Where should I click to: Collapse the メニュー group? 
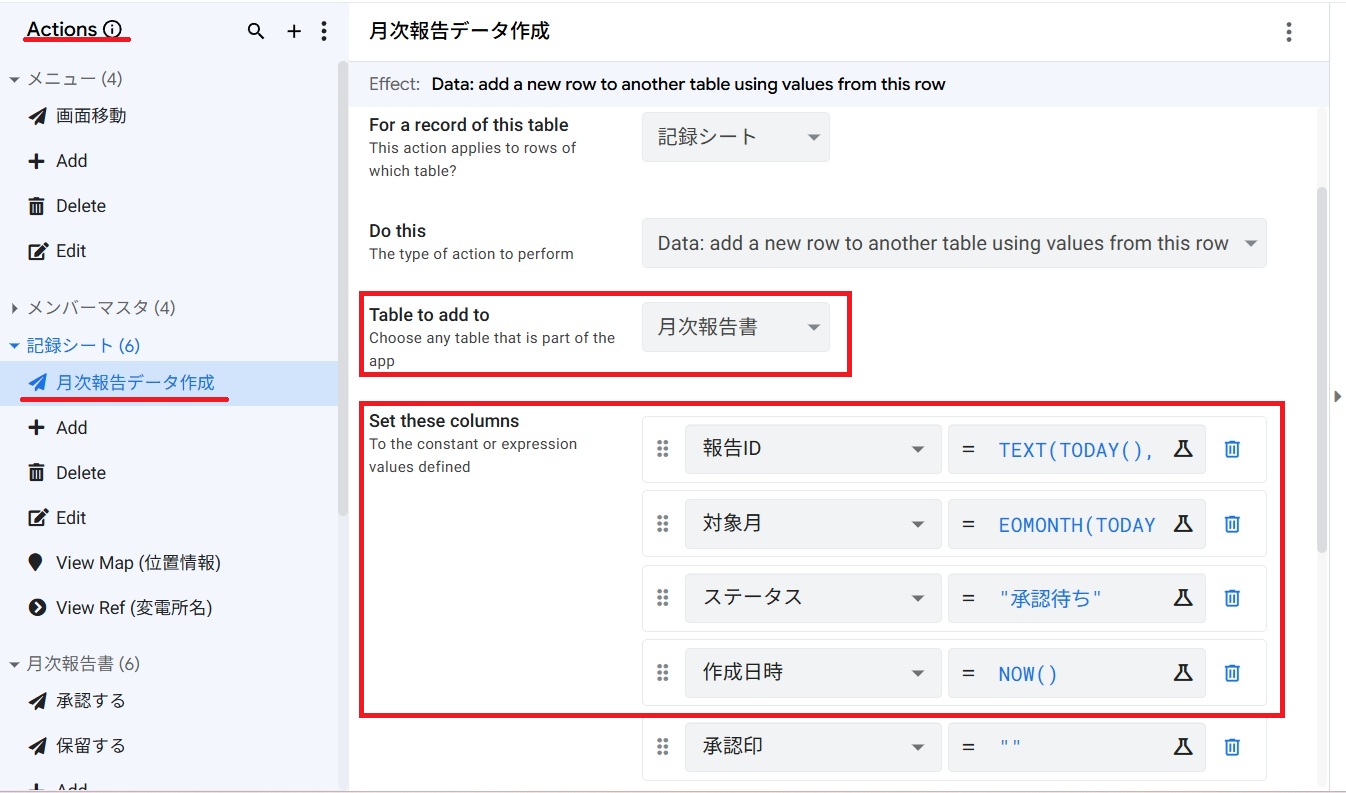[x=15, y=79]
